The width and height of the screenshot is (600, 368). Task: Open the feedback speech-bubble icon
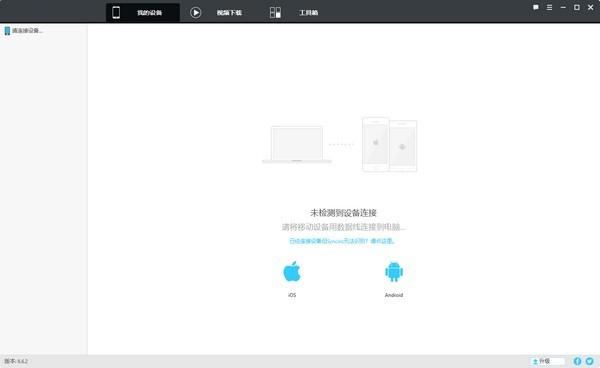(x=536, y=7)
